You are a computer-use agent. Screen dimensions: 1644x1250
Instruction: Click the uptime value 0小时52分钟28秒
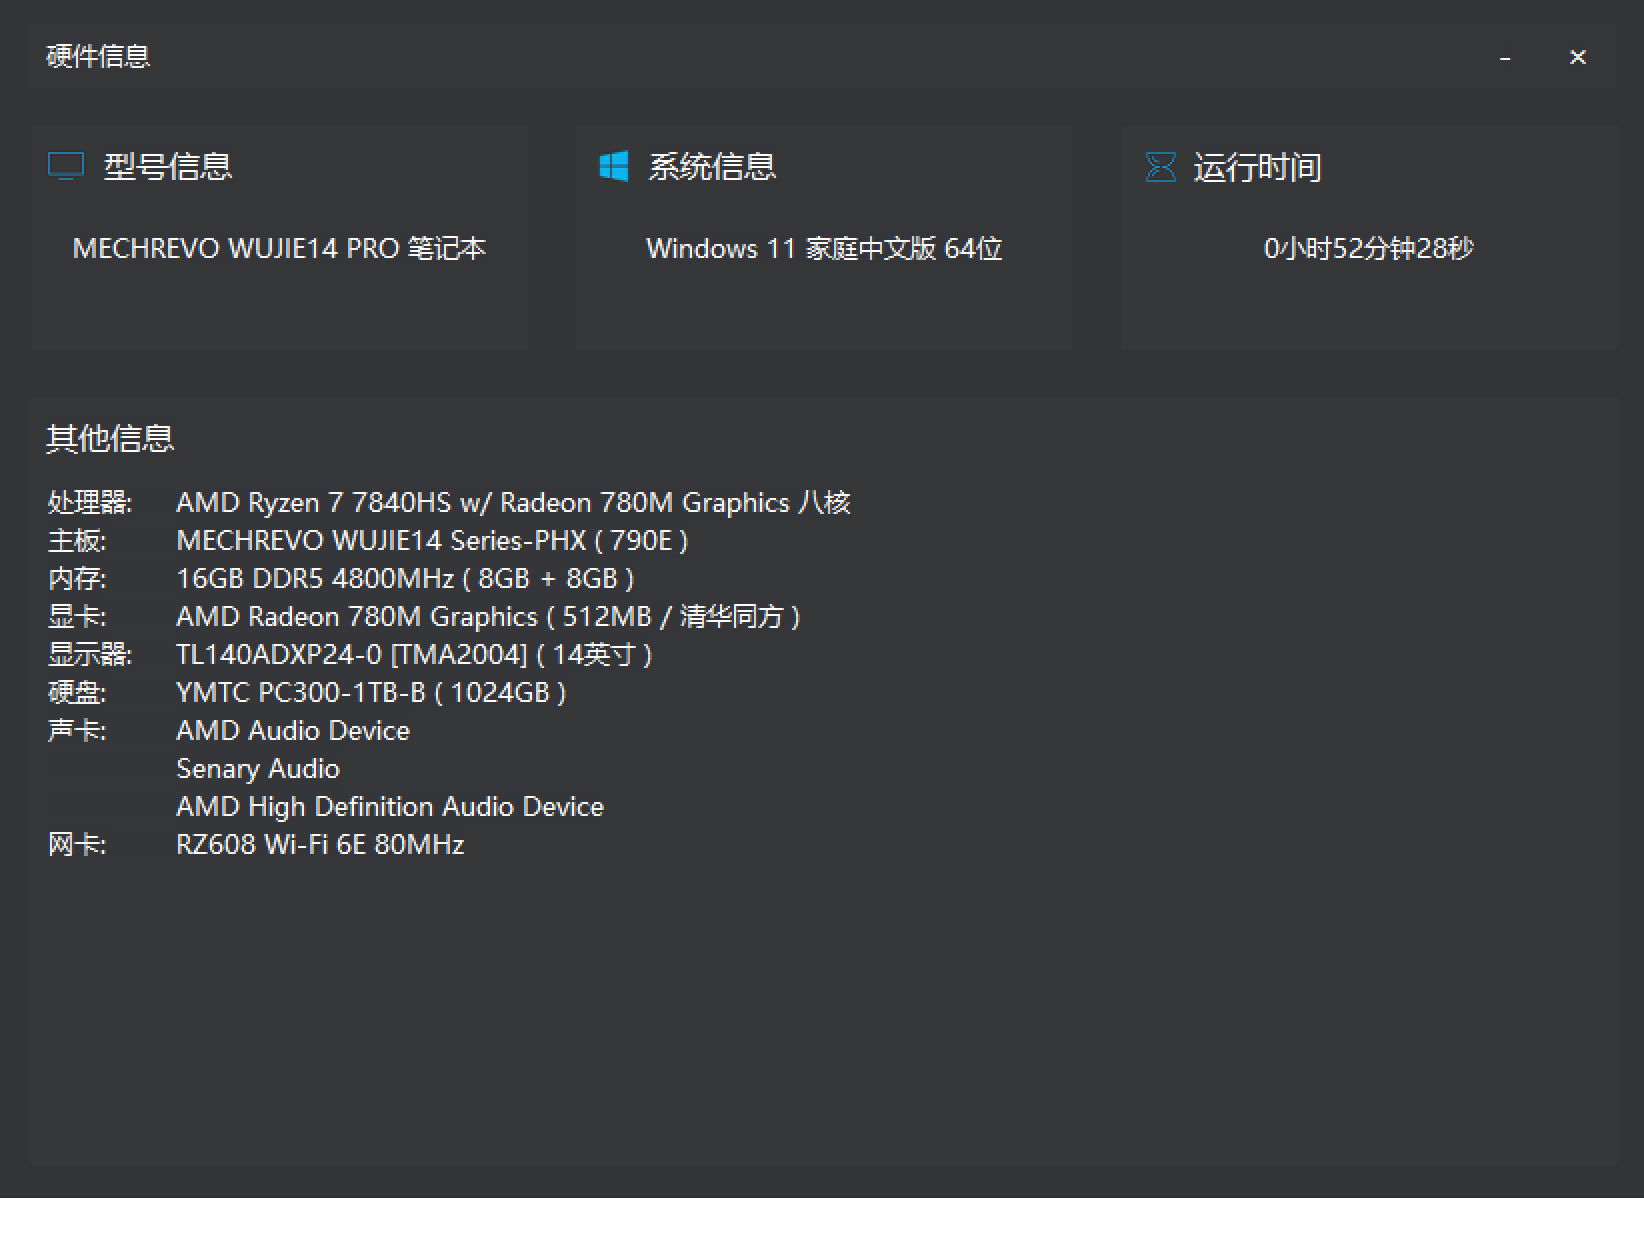(1368, 248)
